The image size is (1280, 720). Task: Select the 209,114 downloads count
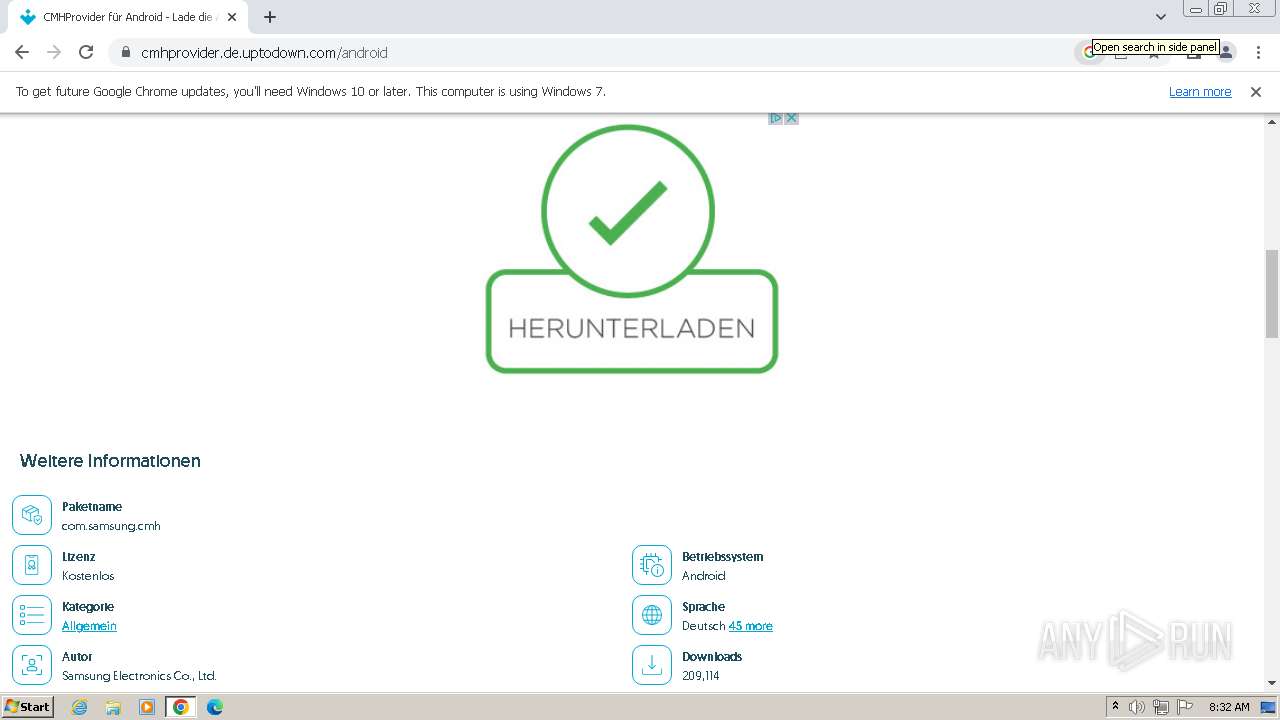[701, 676]
